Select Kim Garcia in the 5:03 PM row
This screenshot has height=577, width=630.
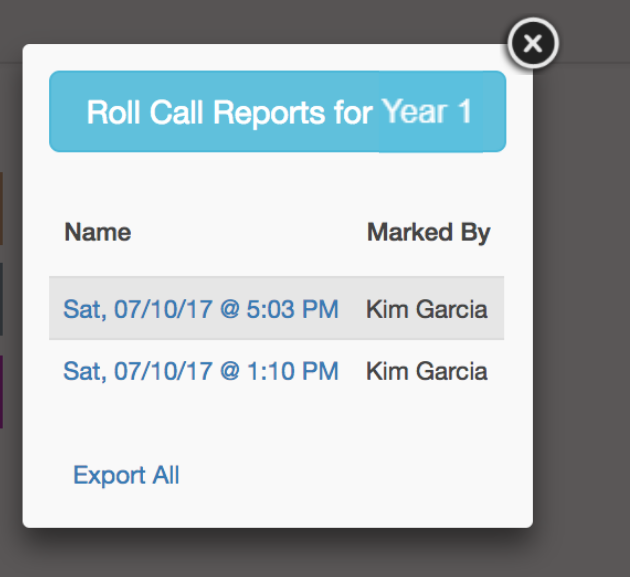click(x=427, y=309)
